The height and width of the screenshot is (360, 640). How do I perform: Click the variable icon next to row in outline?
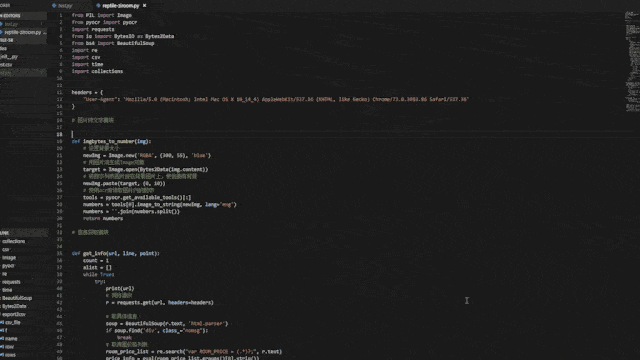(x=2, y=347)
